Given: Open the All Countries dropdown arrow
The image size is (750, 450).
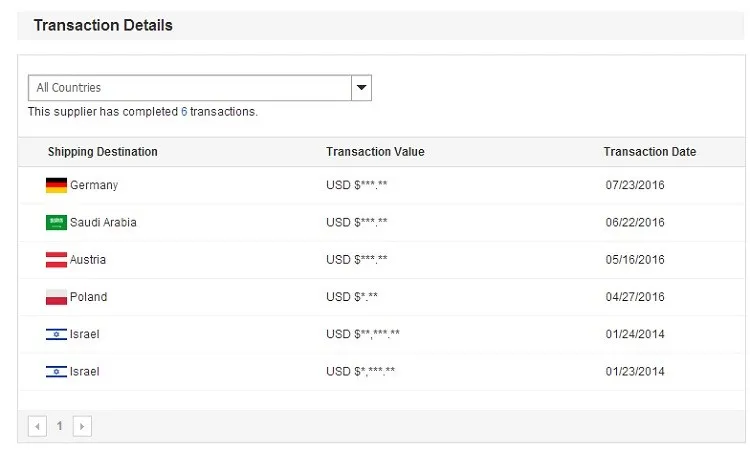Looking at the screenshot, I should tap(362, 88).
